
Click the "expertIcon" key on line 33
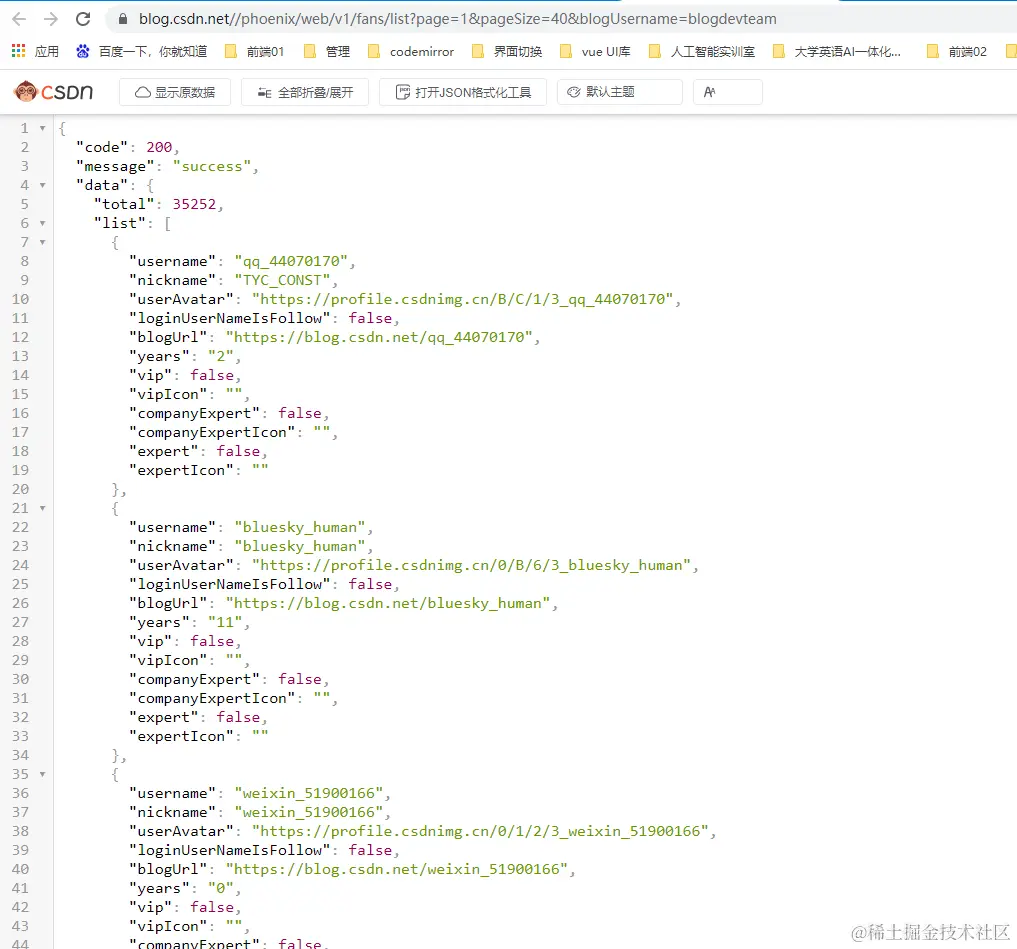tap(181, 736)
